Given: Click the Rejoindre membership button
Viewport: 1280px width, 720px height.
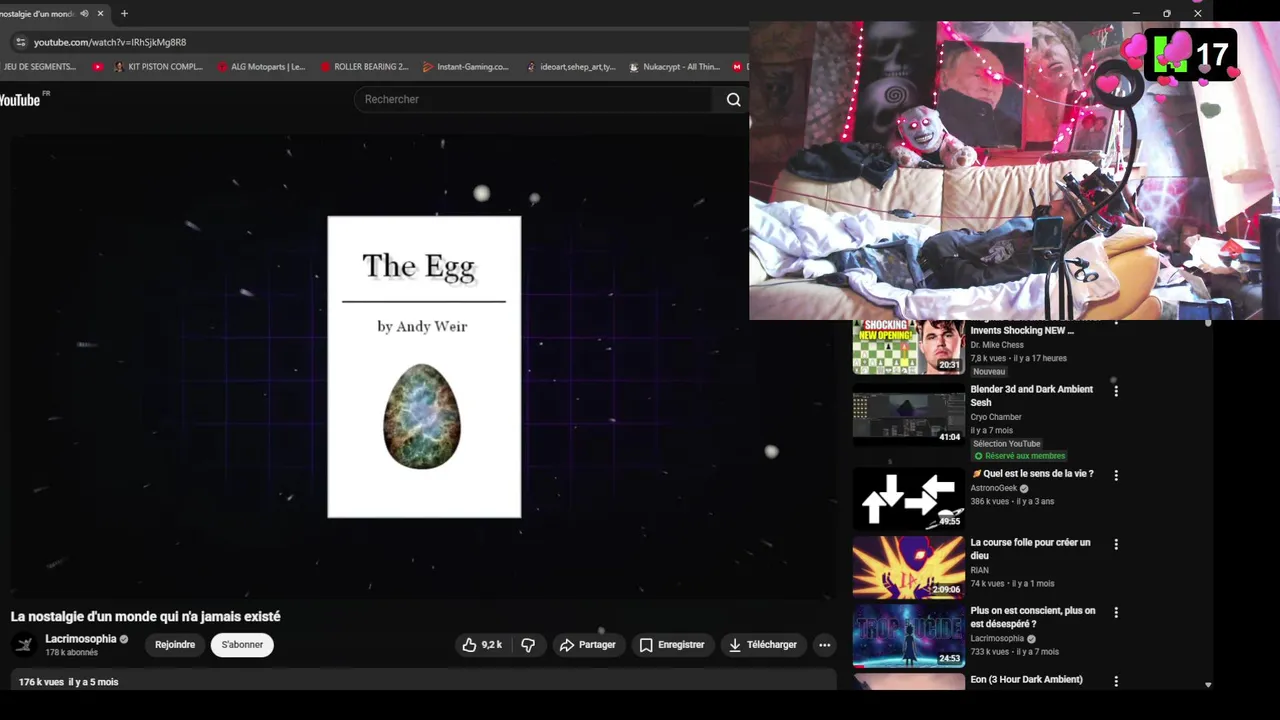Looking at the screenshot, I should pyautogui.click(x=175, y=645).
